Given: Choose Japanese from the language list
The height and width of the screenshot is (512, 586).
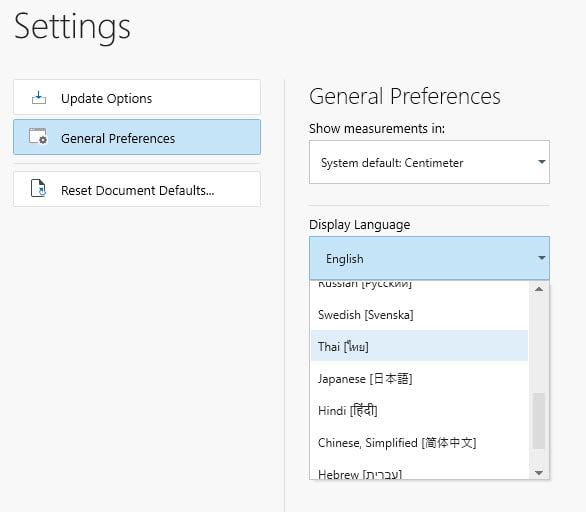Looking at the screenshot, I should tap(419, 379).
